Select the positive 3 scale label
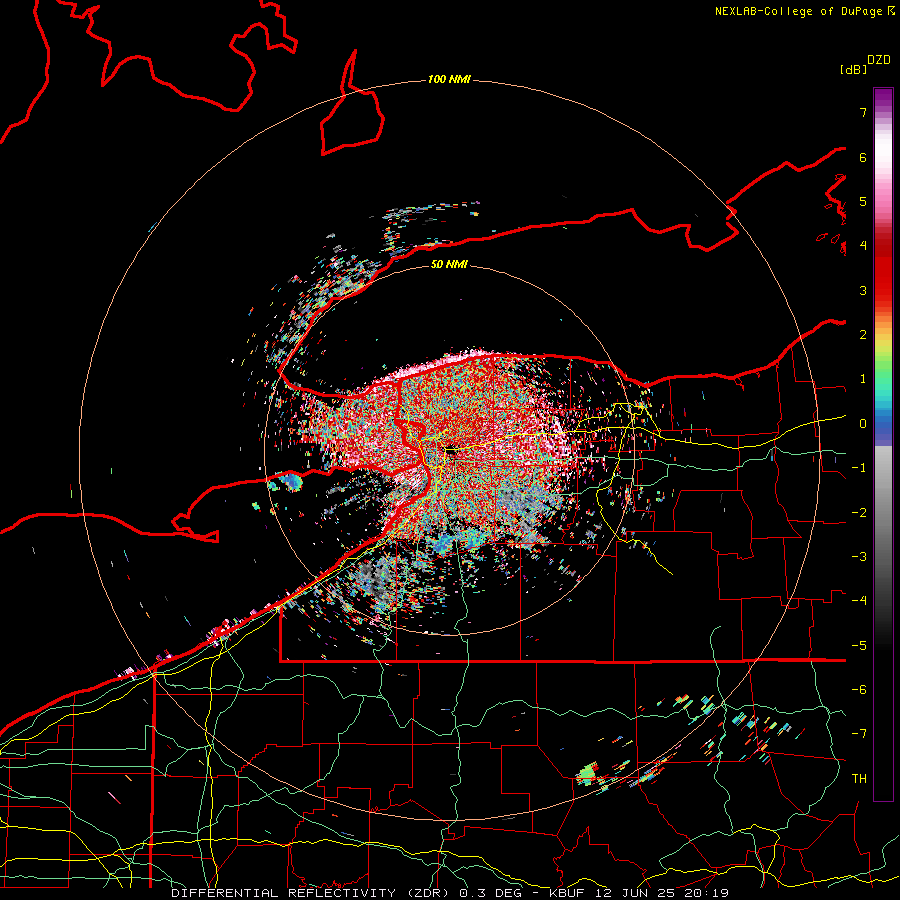The image size is (900, 900). pos(863,290)
